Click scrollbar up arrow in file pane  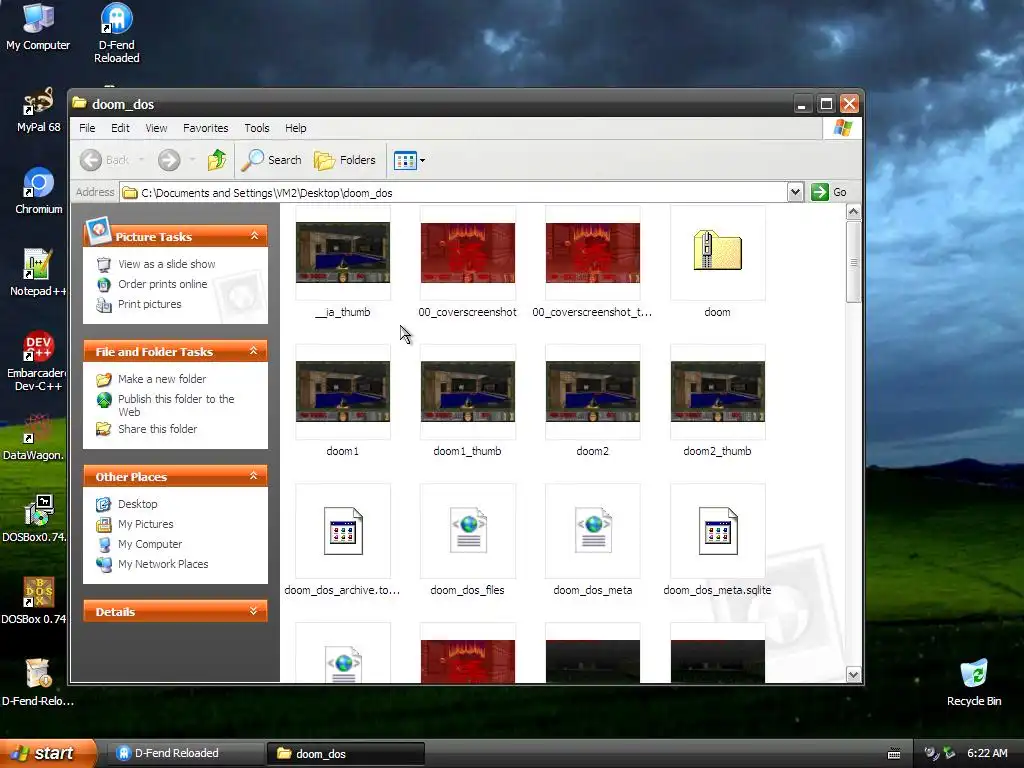click(x=853, y=212)
